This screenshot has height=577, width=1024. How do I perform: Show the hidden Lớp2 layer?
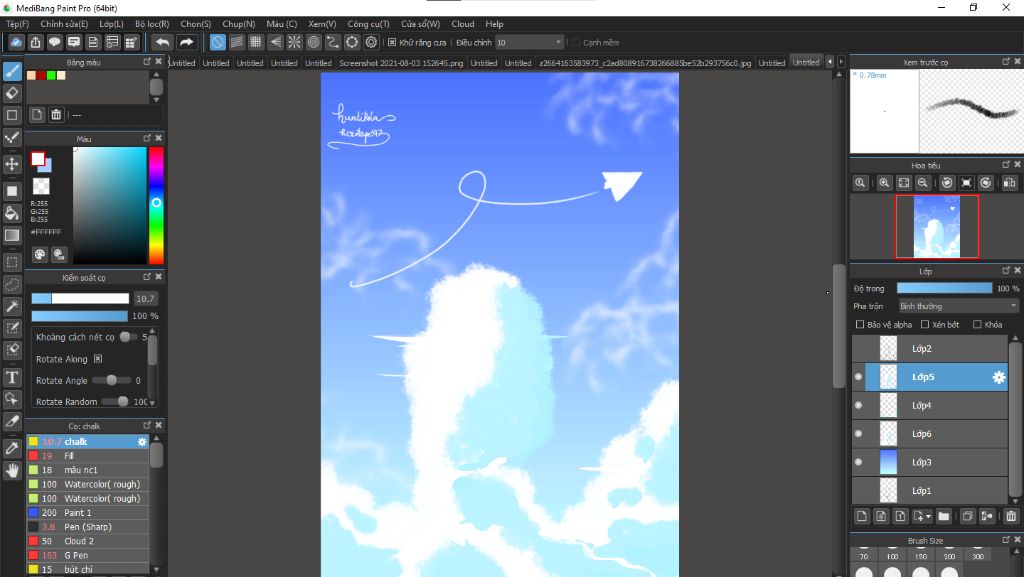click(x=858, y=349)
